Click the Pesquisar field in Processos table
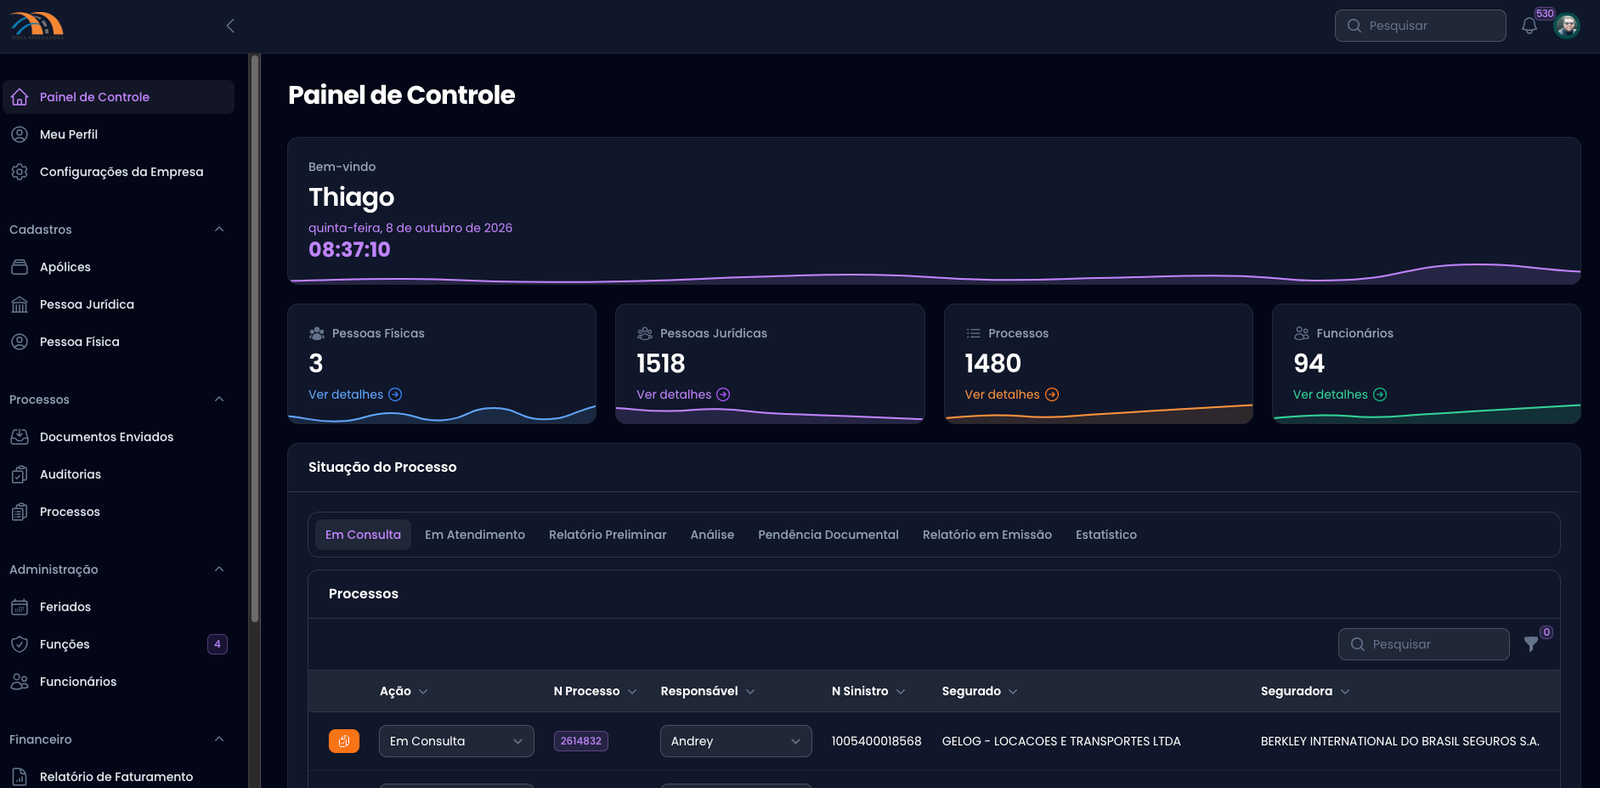Screen dimensions: 1600x788 pos(1424,644)
